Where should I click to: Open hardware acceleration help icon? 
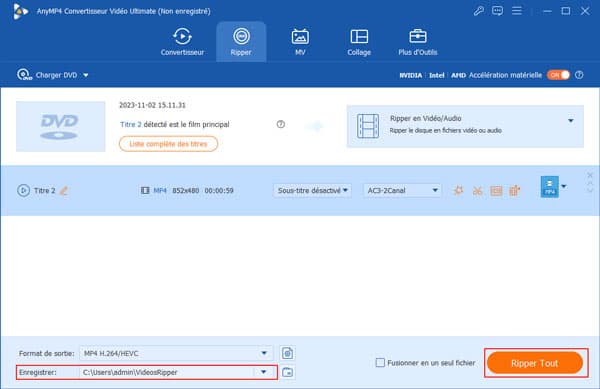579,75
